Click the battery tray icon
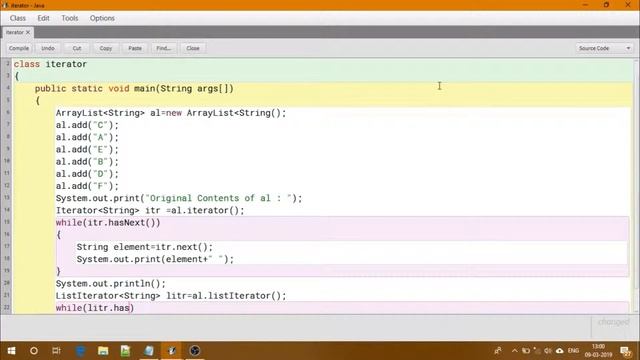This screenshot has height=360, width=640. tap(526, 351)
